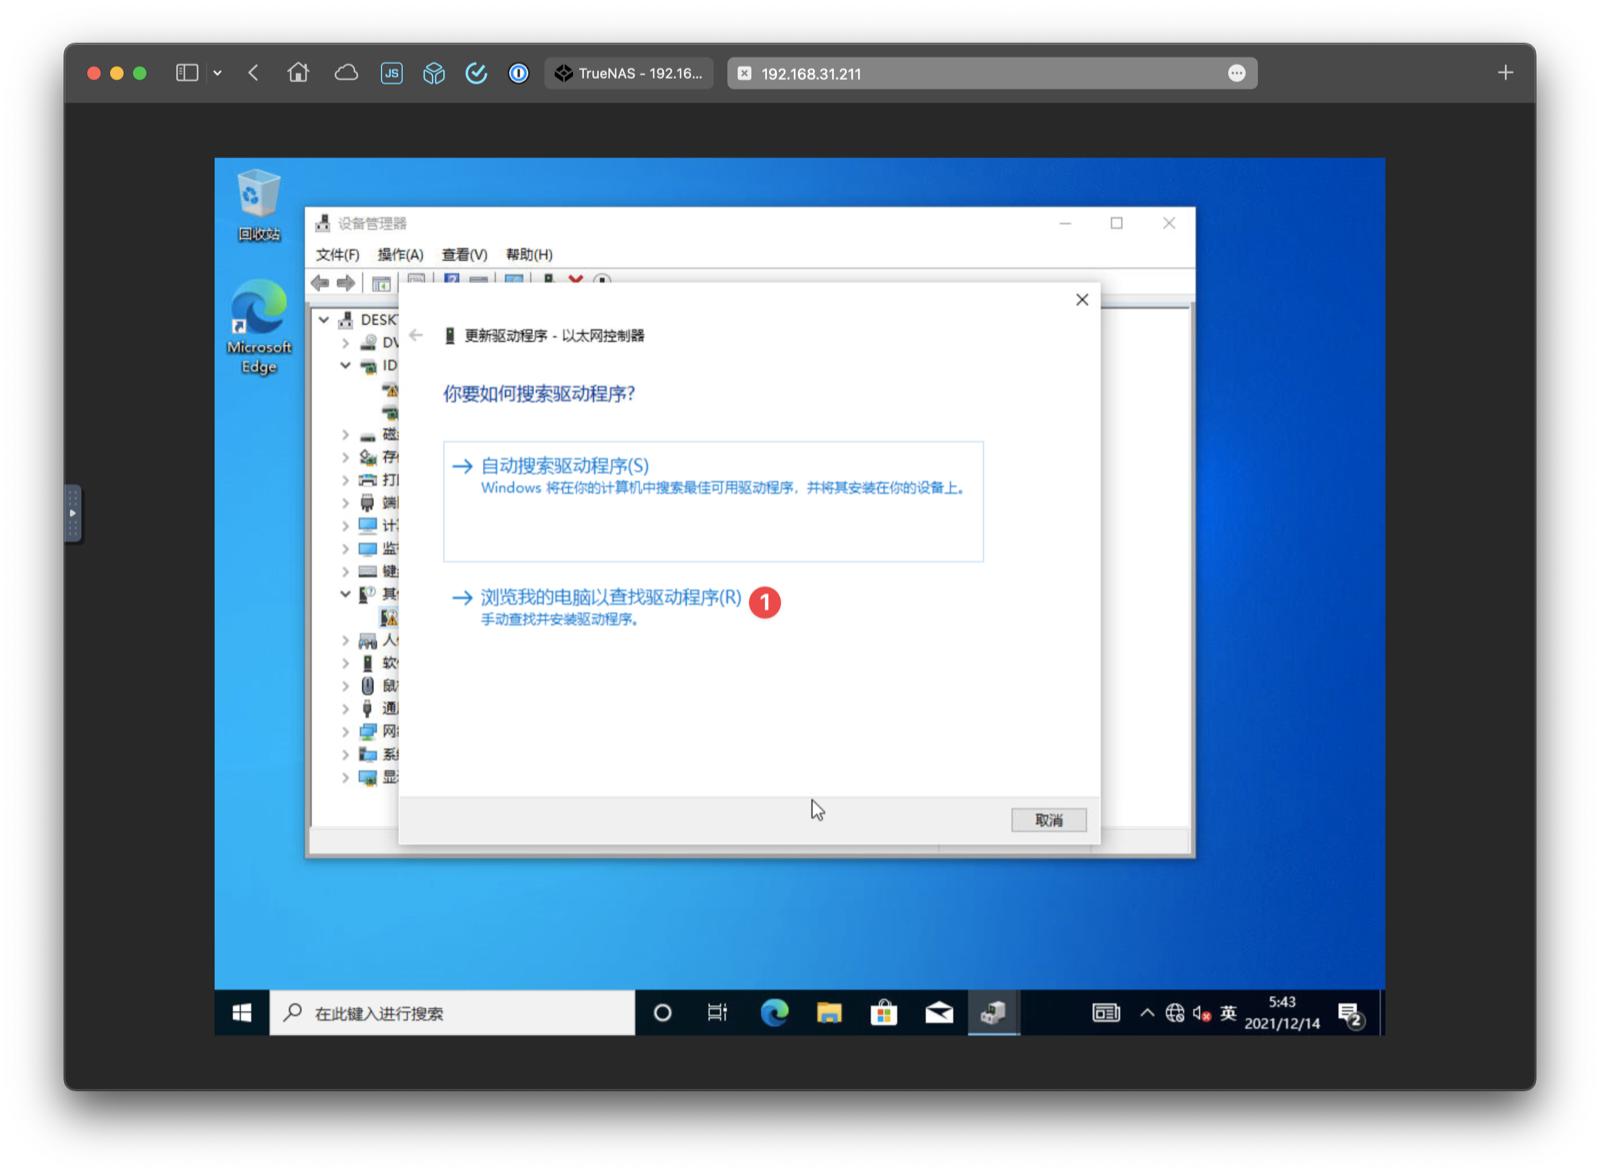
Task: Open Microsoft Store from the taskbar
Action: click(x=884, y=1012)
